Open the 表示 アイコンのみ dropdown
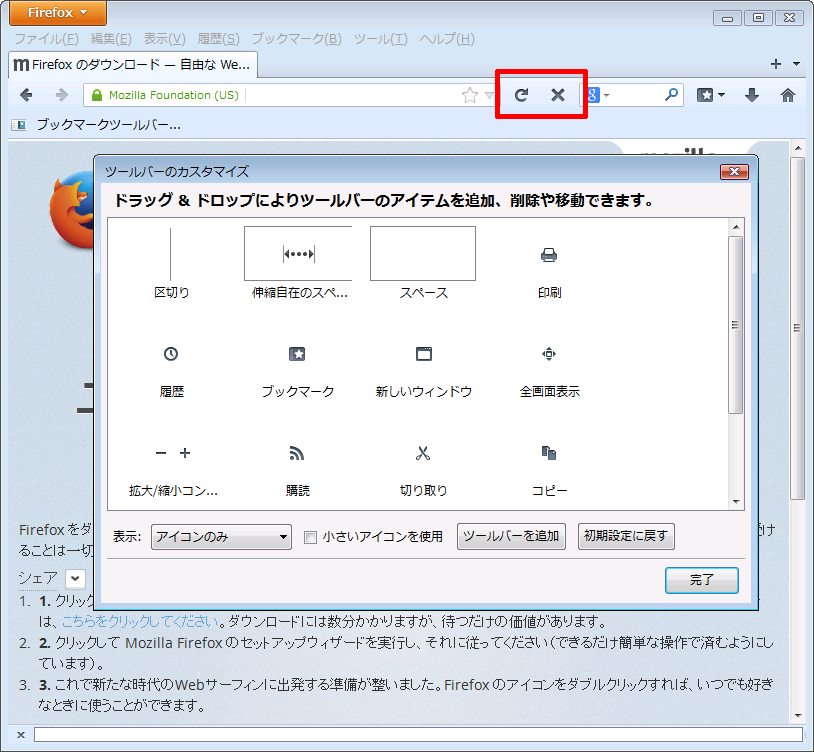Screen dimensions: 814x752 [x=221, y=537]
